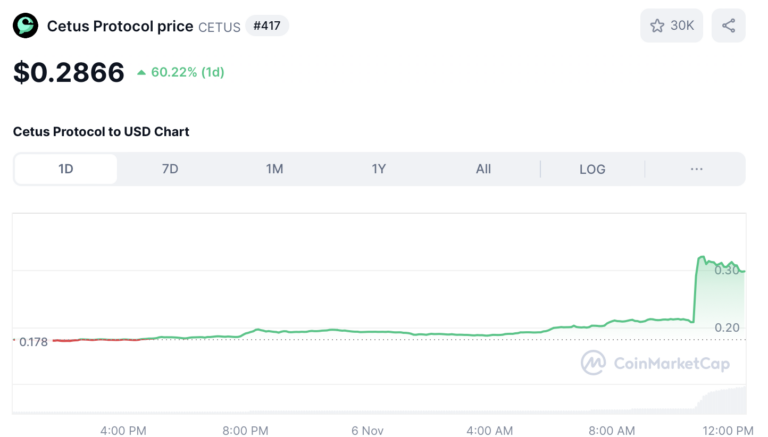
Task: Toggle LOG scale on chart
Action: pos(592,169)
